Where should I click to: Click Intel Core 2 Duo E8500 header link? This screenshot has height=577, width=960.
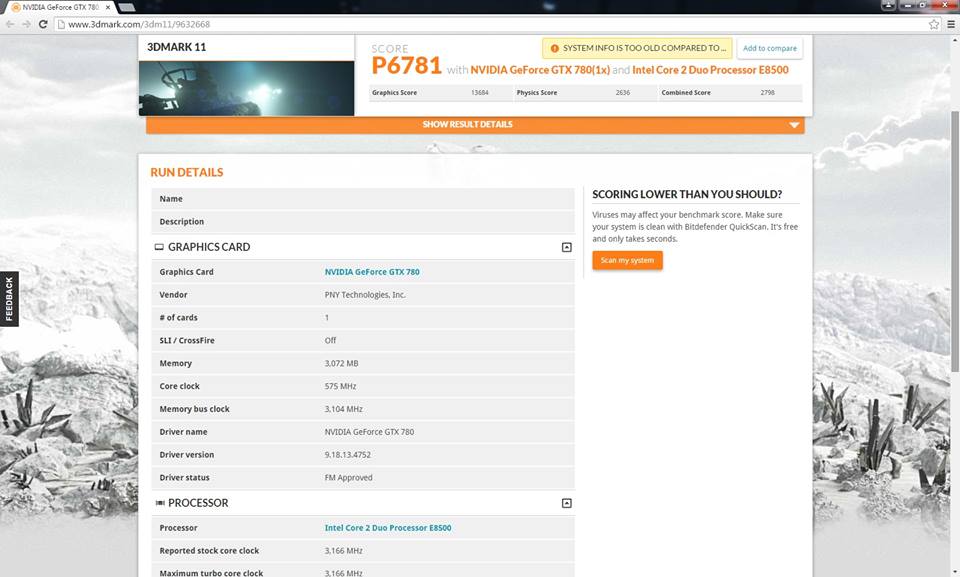(x=710, y=70)
